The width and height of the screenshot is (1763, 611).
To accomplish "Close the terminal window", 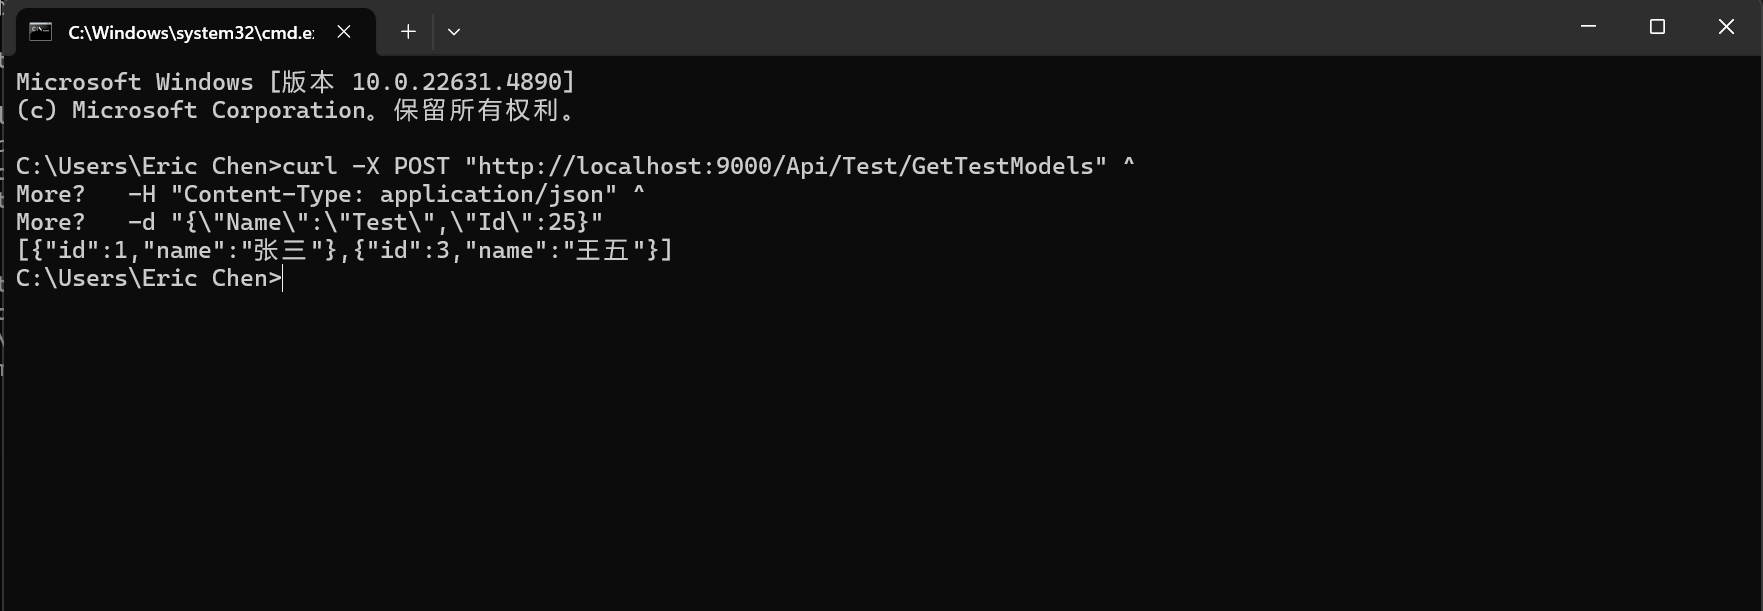I will click(x=1726, y=27).
